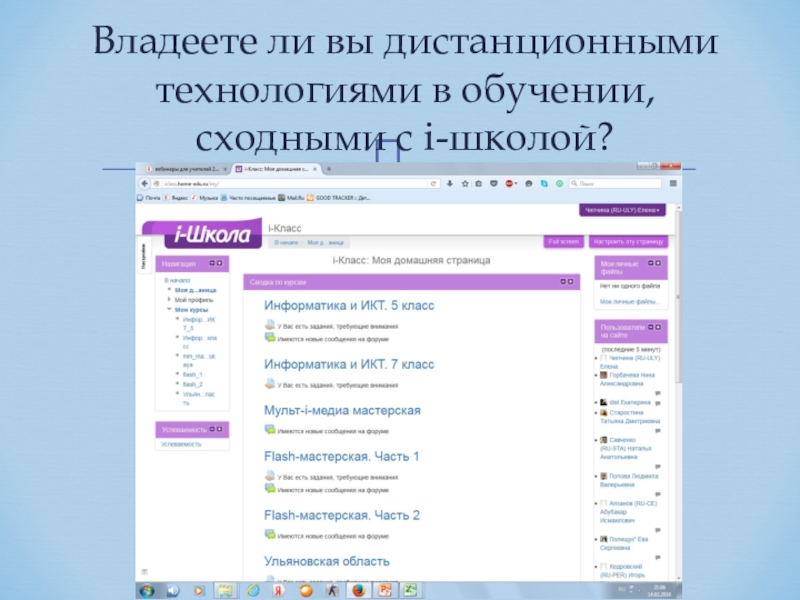The height and width of the screenshot is (600, 800).
Task: Open the Настройки docked side tab
Action: click(143, 256)
